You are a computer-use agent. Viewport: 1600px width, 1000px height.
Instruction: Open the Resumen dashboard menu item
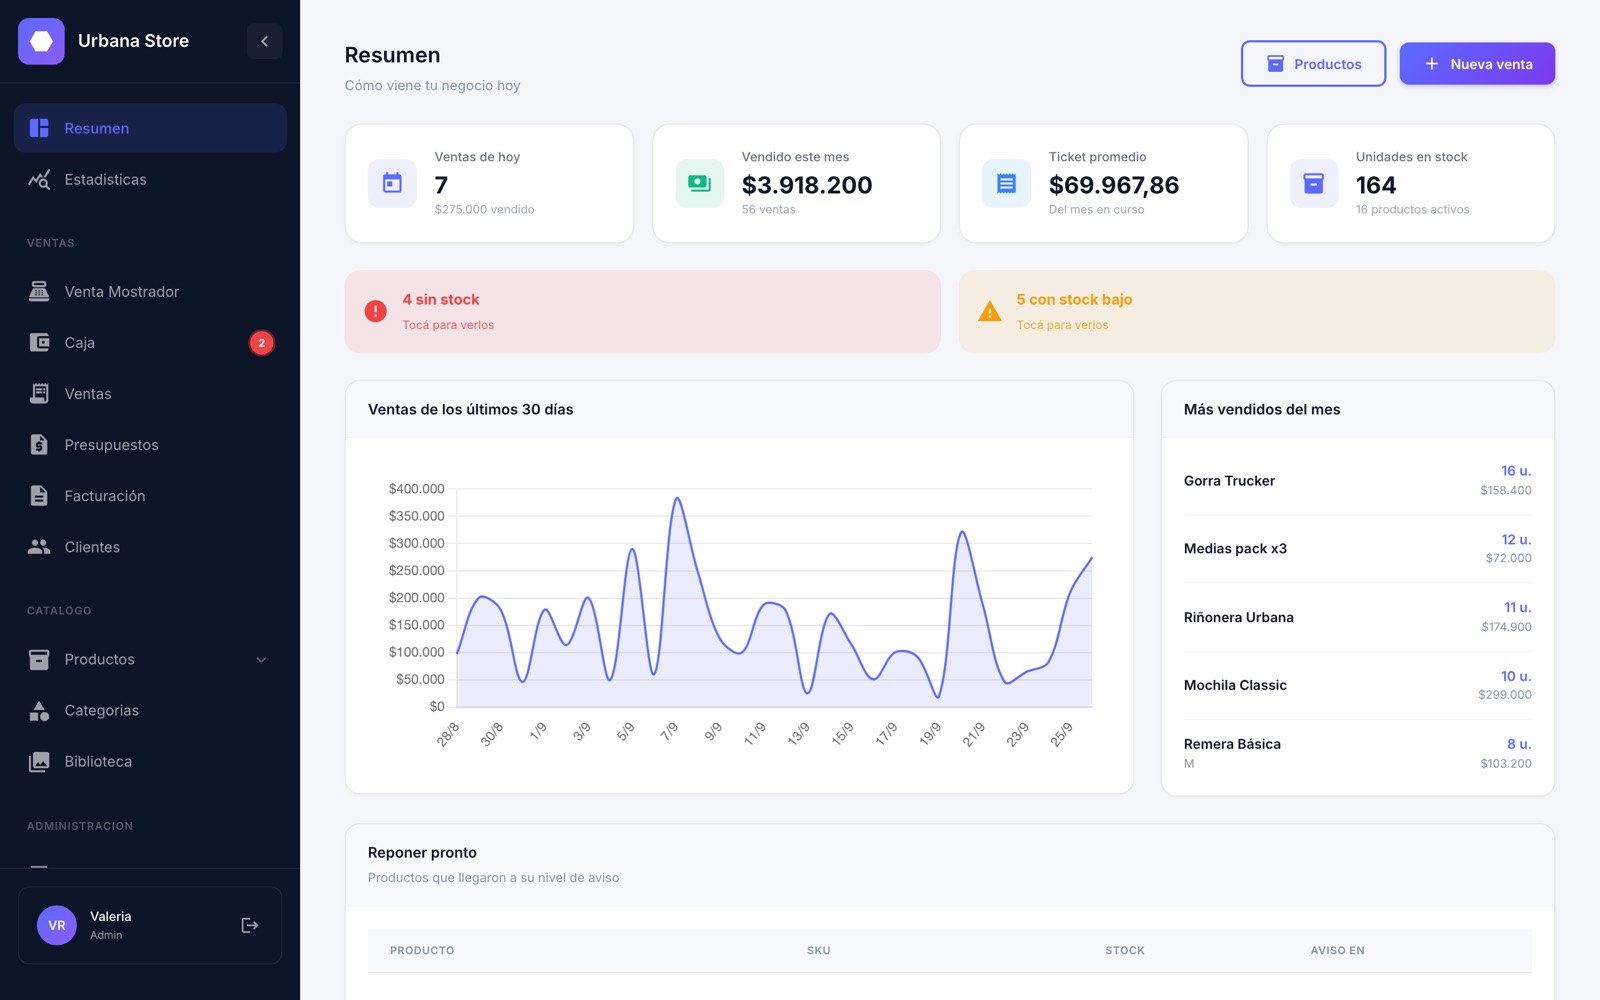point(150,128)
